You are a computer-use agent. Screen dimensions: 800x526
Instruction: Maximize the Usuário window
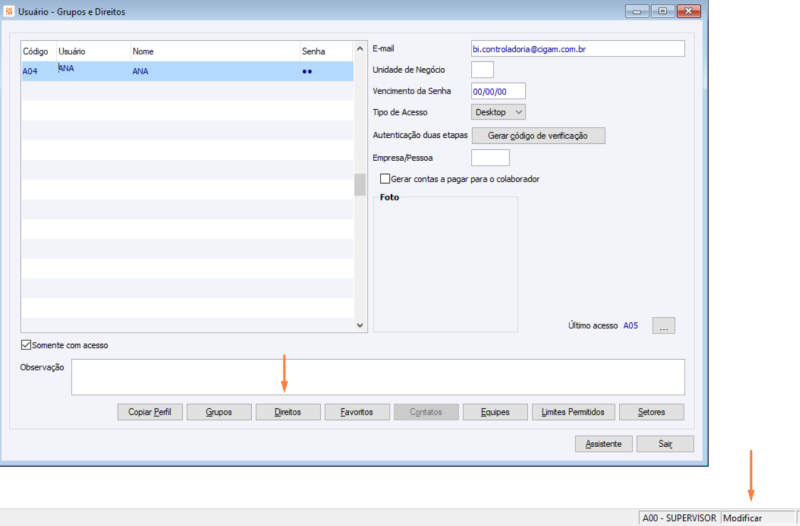tap(662, 11)
